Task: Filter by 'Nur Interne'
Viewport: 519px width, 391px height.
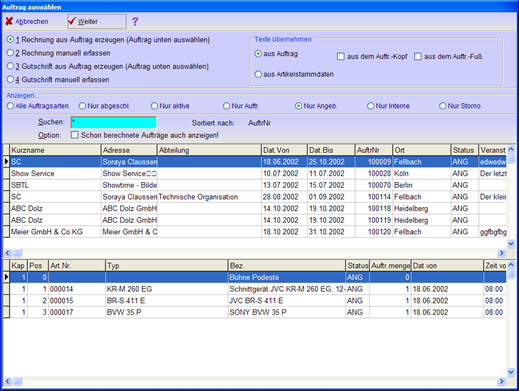Action: (388, 106)
